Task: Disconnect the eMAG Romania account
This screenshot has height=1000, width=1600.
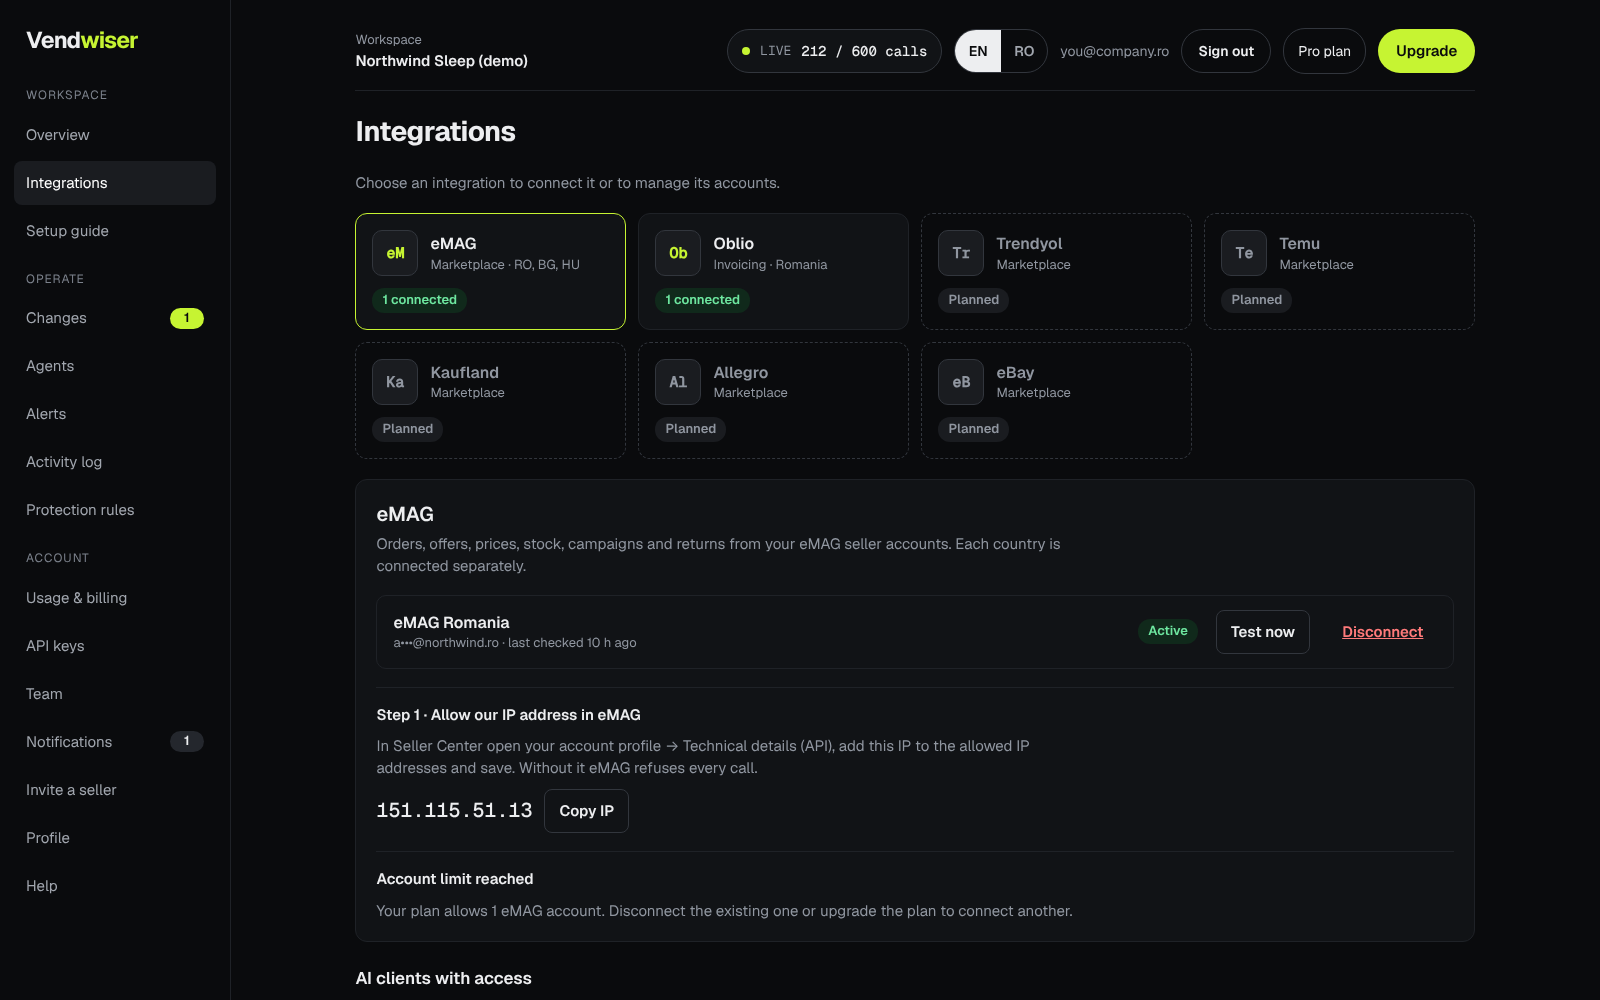Action: tap(1382, 632)
